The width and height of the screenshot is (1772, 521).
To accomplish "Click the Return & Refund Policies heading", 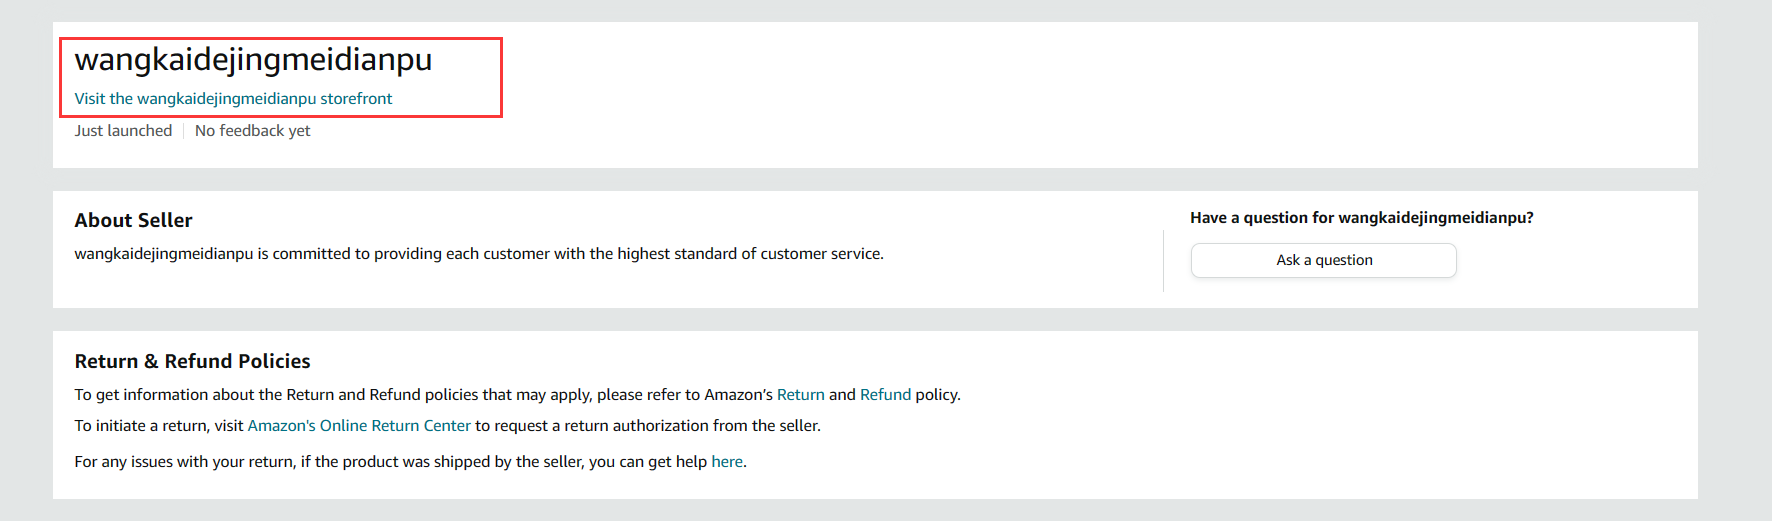I will (x=192, y=362).
